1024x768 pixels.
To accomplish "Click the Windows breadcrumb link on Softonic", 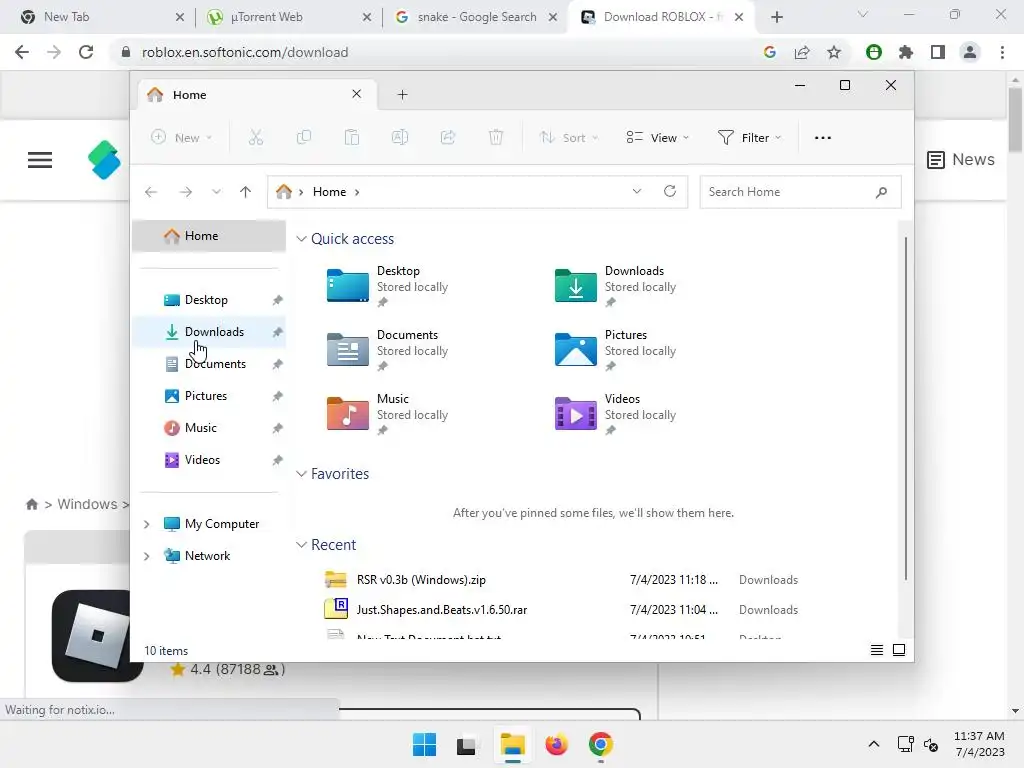I will click(87, 504).
